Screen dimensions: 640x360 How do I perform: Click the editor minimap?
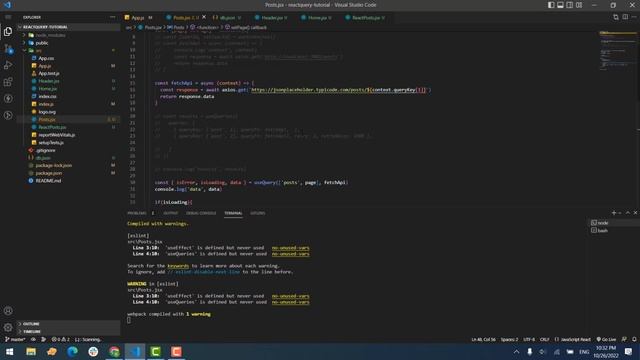(x=618, y=51)
